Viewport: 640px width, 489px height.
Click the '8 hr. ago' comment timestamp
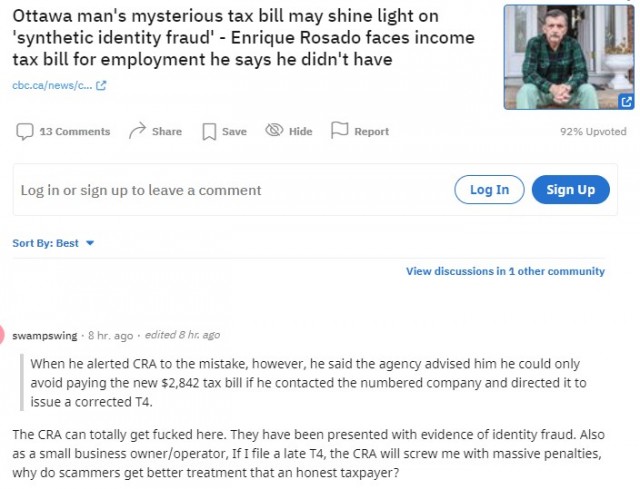pyautogui.click(x=111, y=336)
